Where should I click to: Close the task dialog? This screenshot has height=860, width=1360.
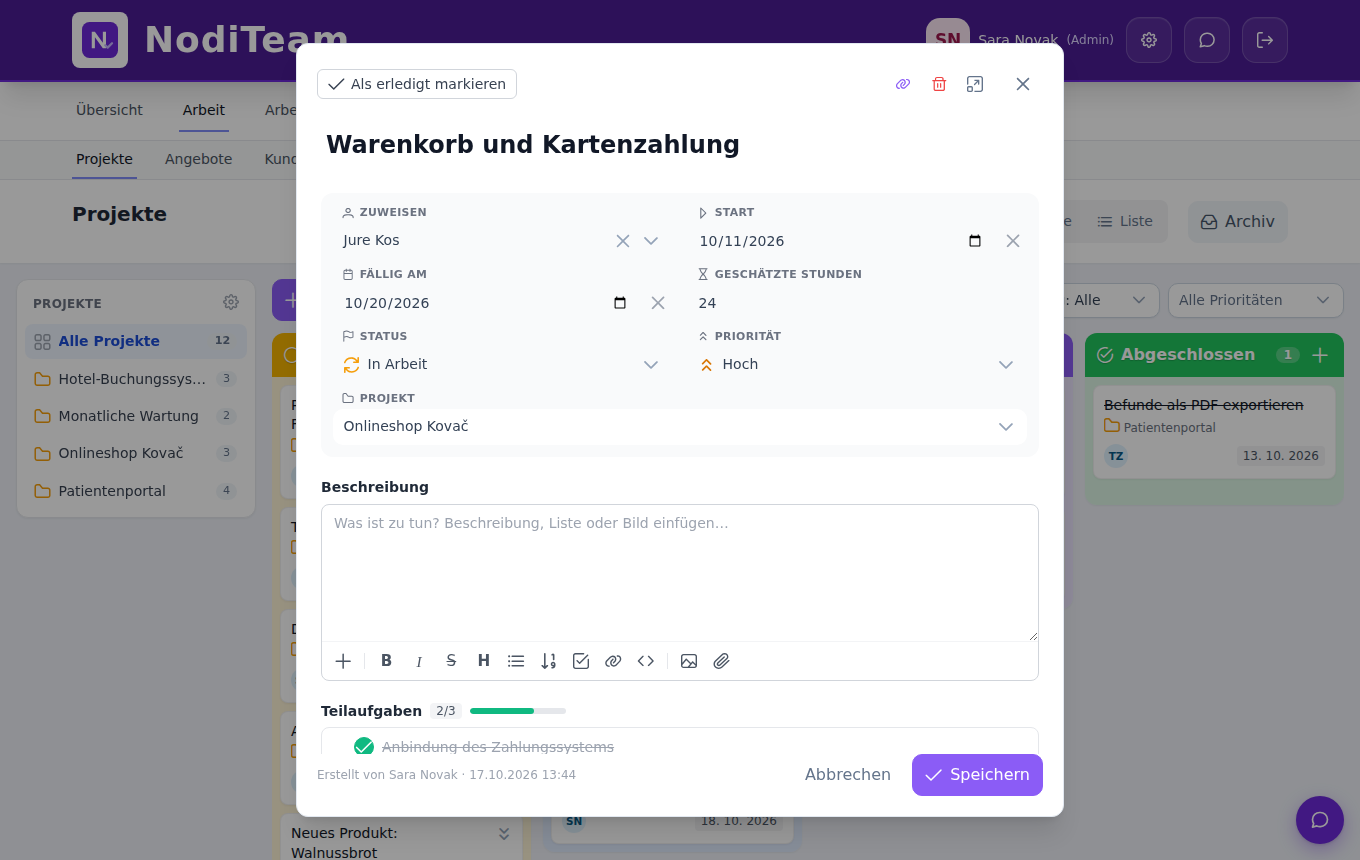[x=1023, y=84]
